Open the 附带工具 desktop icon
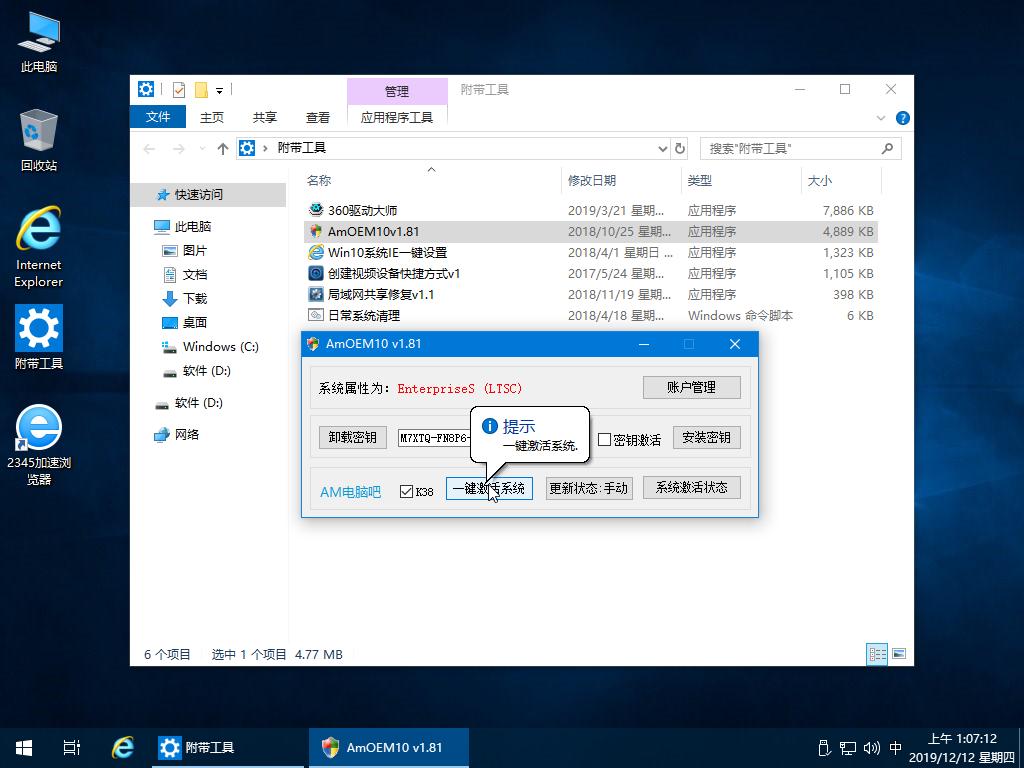 (x=39, y=337)
